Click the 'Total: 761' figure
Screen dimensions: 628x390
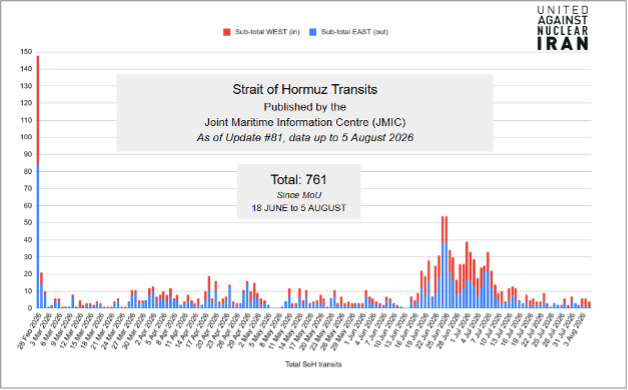click(299, 179)
